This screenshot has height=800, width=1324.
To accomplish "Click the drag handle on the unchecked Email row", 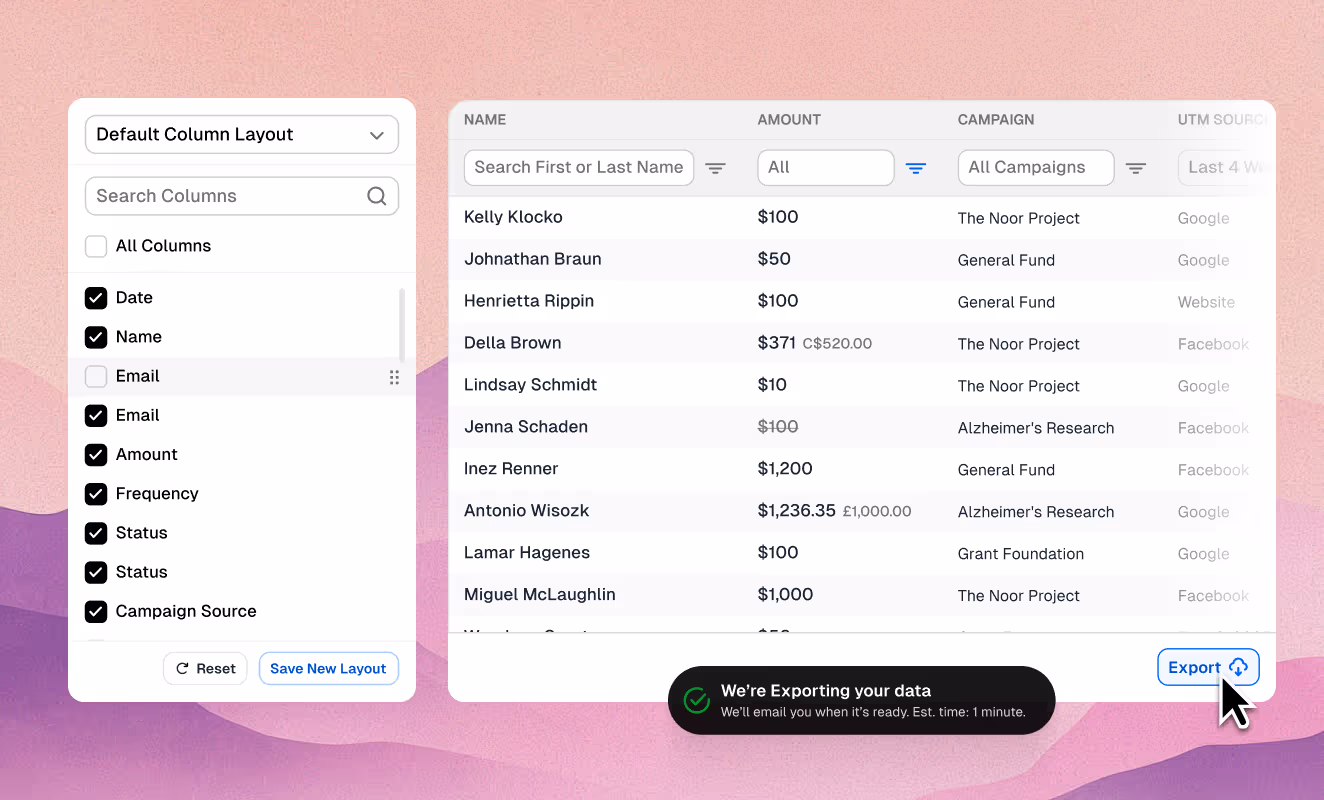I will click(394, 377).
